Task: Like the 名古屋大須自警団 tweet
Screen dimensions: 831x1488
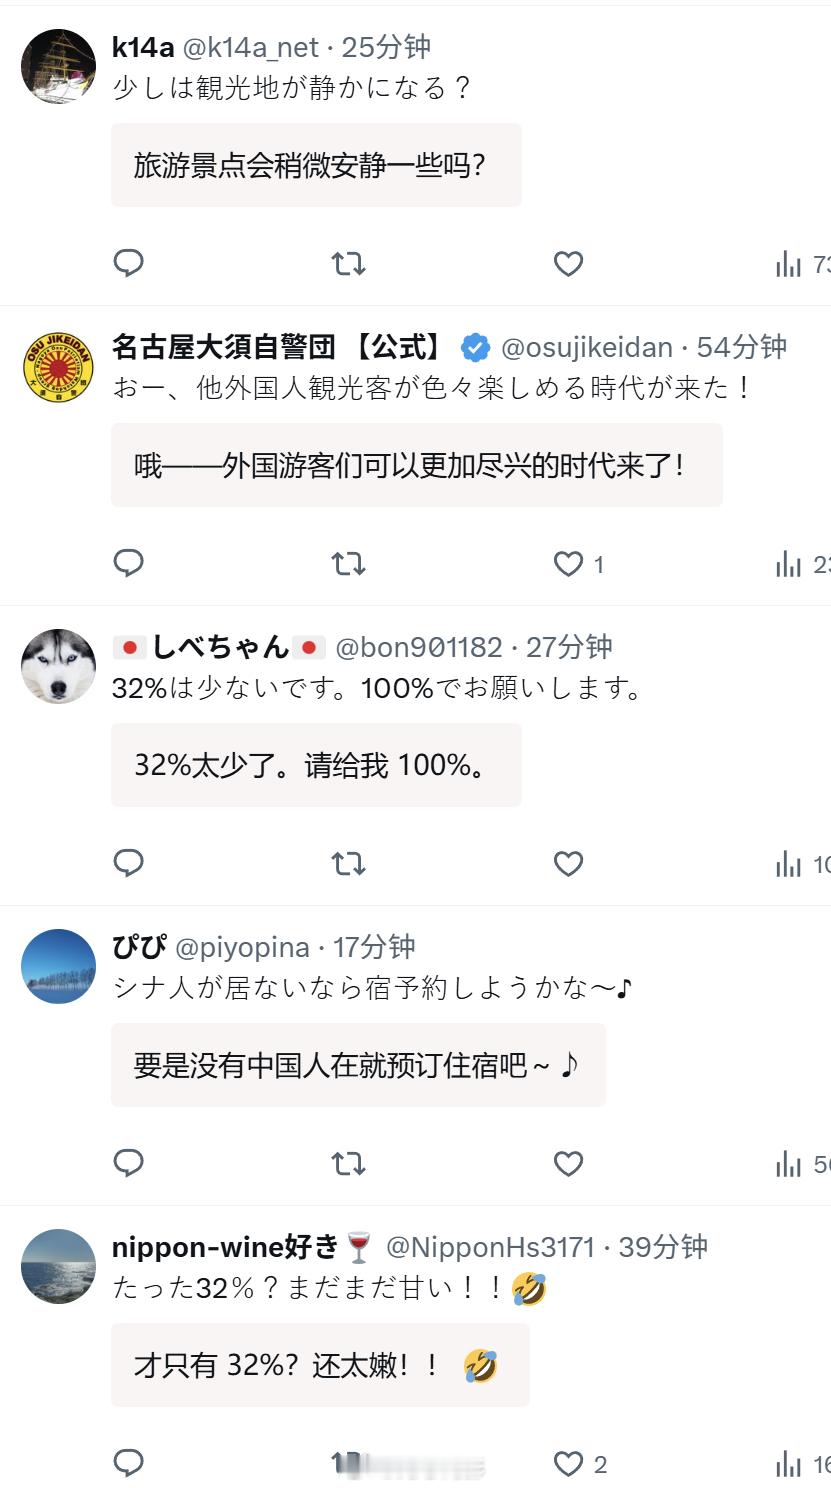Action: (568, 564)
